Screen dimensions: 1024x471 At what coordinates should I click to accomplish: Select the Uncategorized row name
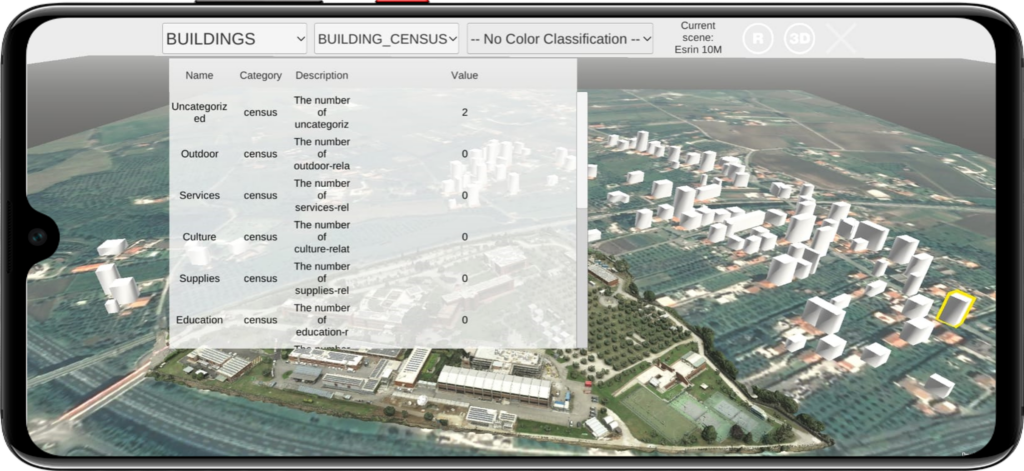coord(199,112)
